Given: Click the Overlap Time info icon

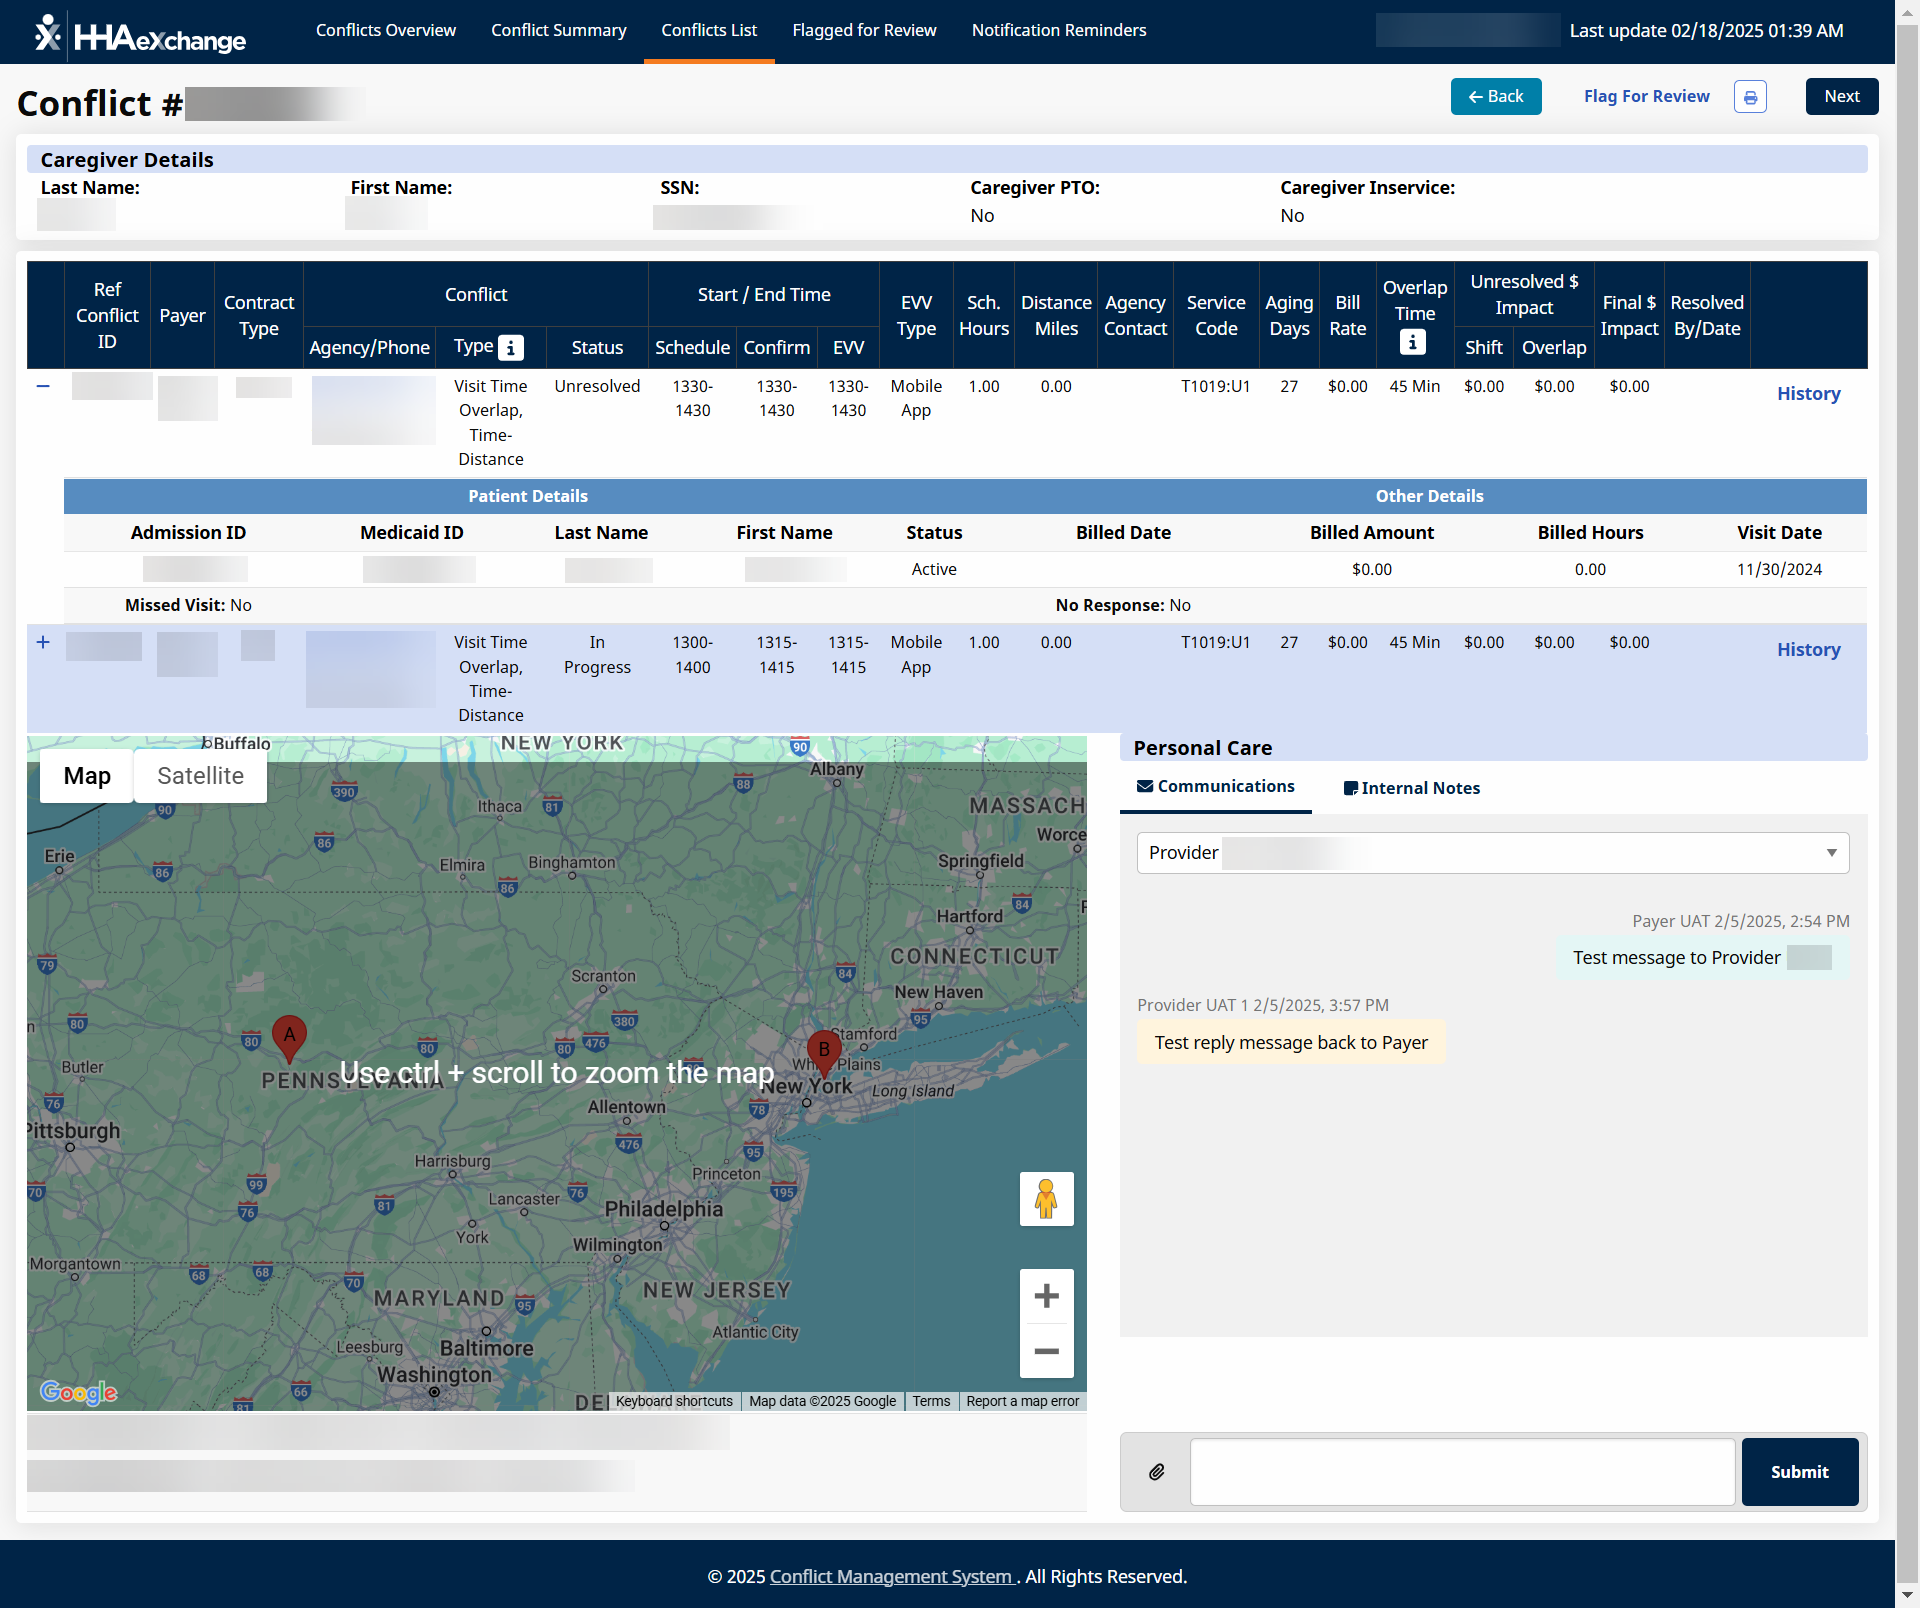Looking at the screenshot, I should tap(1412, 342).
